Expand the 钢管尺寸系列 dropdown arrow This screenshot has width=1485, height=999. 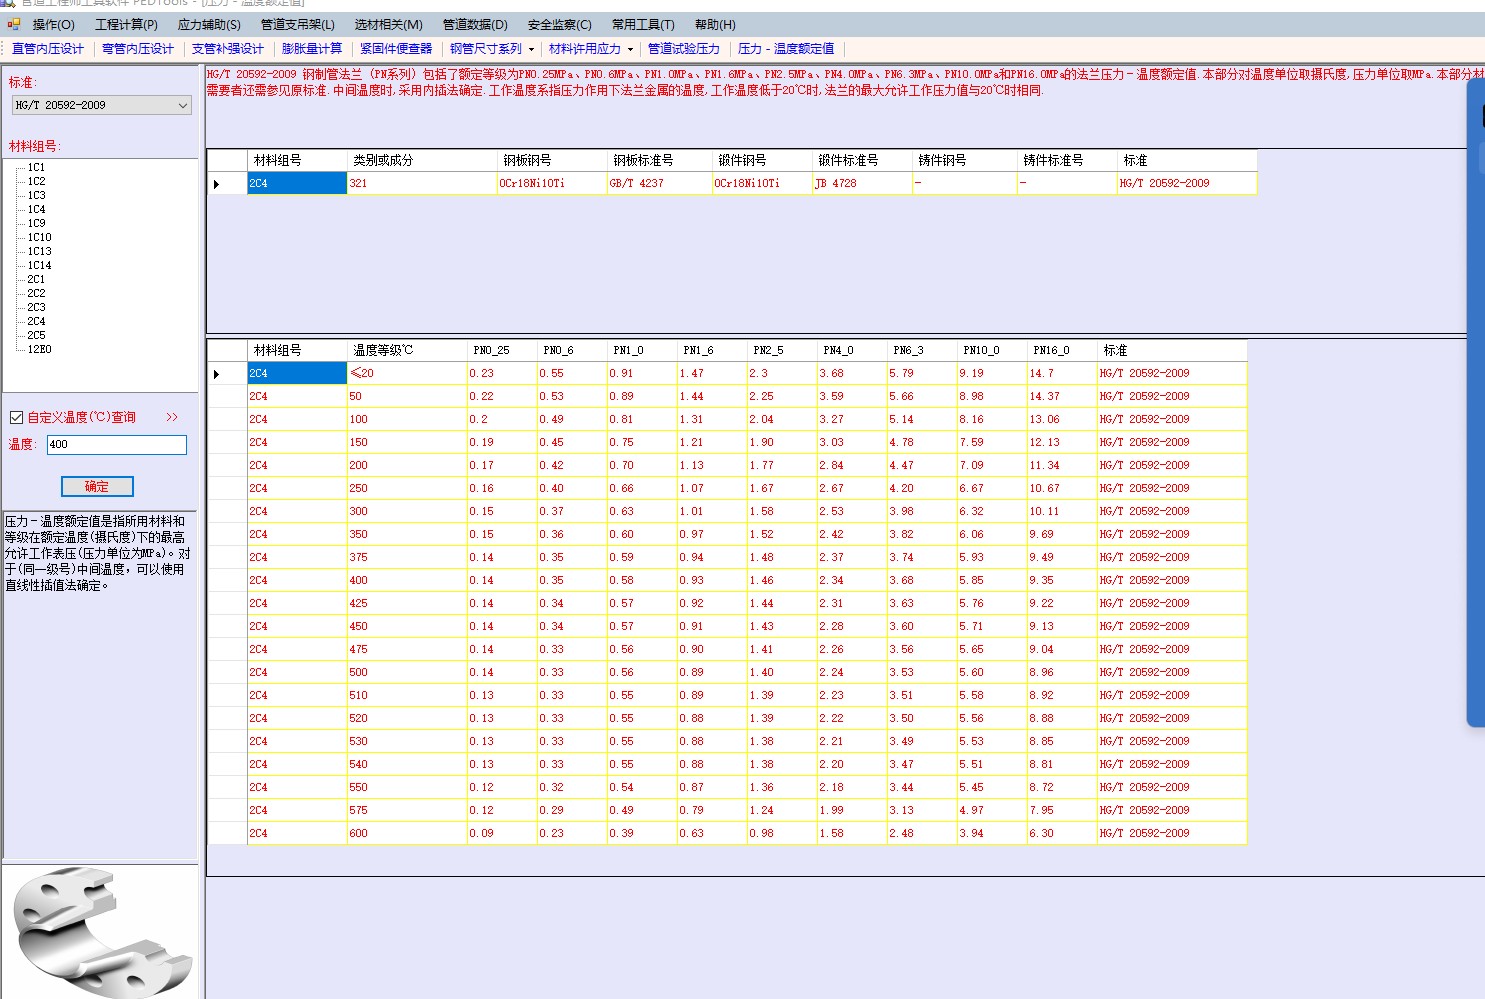click(x=531, y=49)
